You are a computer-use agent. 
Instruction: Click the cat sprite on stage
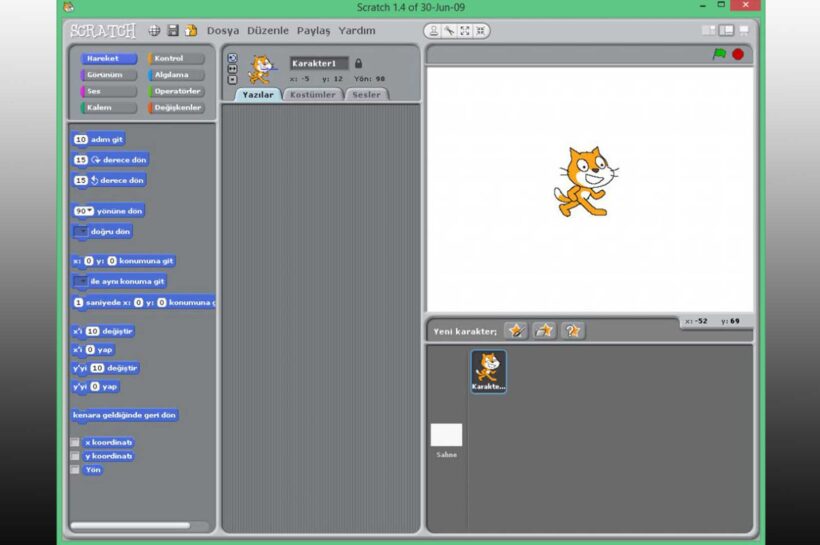click(x=586, y=181)
